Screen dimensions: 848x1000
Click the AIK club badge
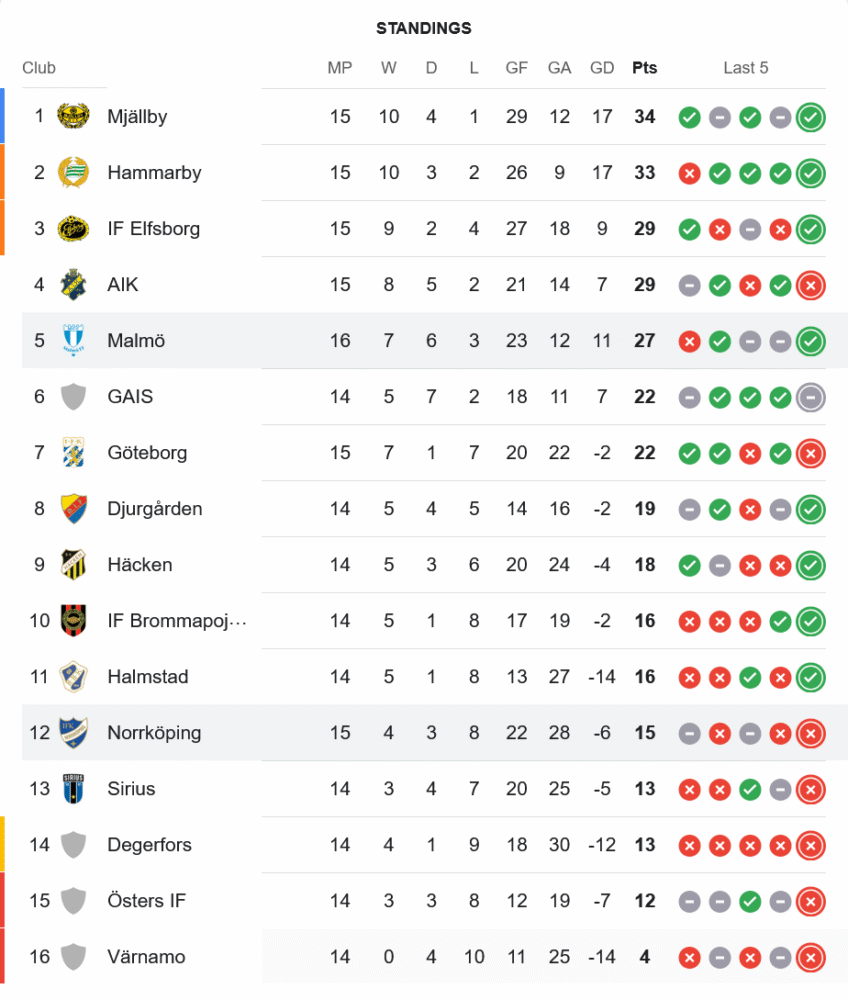tap(73, 285)
